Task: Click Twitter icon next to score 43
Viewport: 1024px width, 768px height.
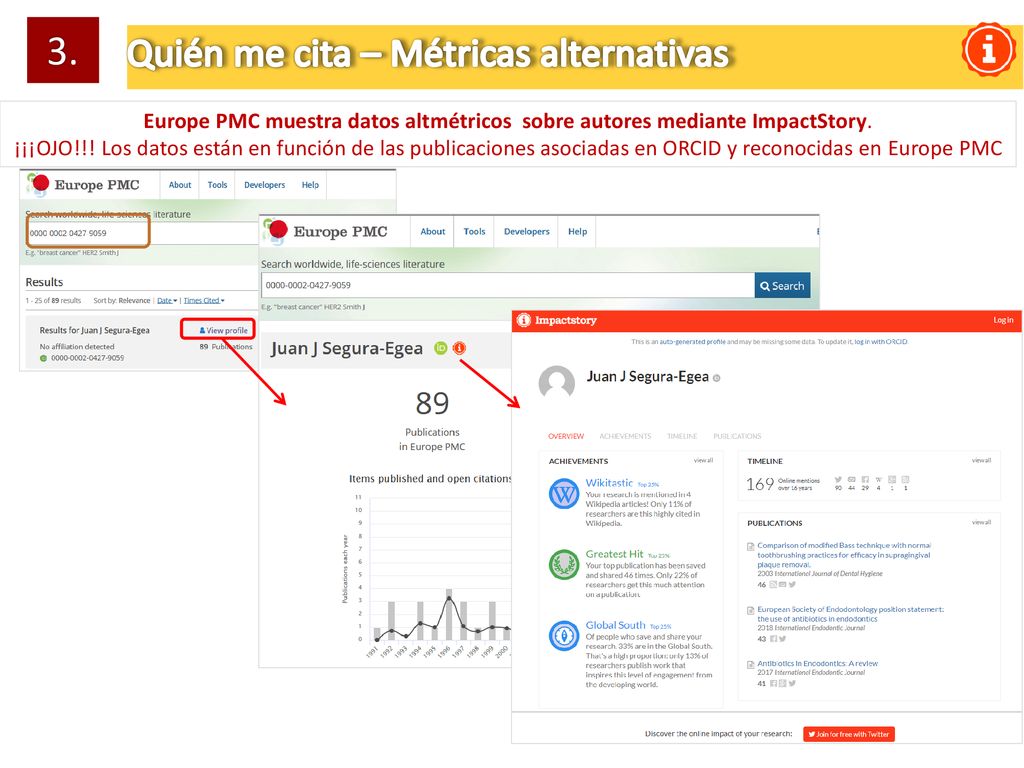Action: pyautogui.click(x=782, y=639)
